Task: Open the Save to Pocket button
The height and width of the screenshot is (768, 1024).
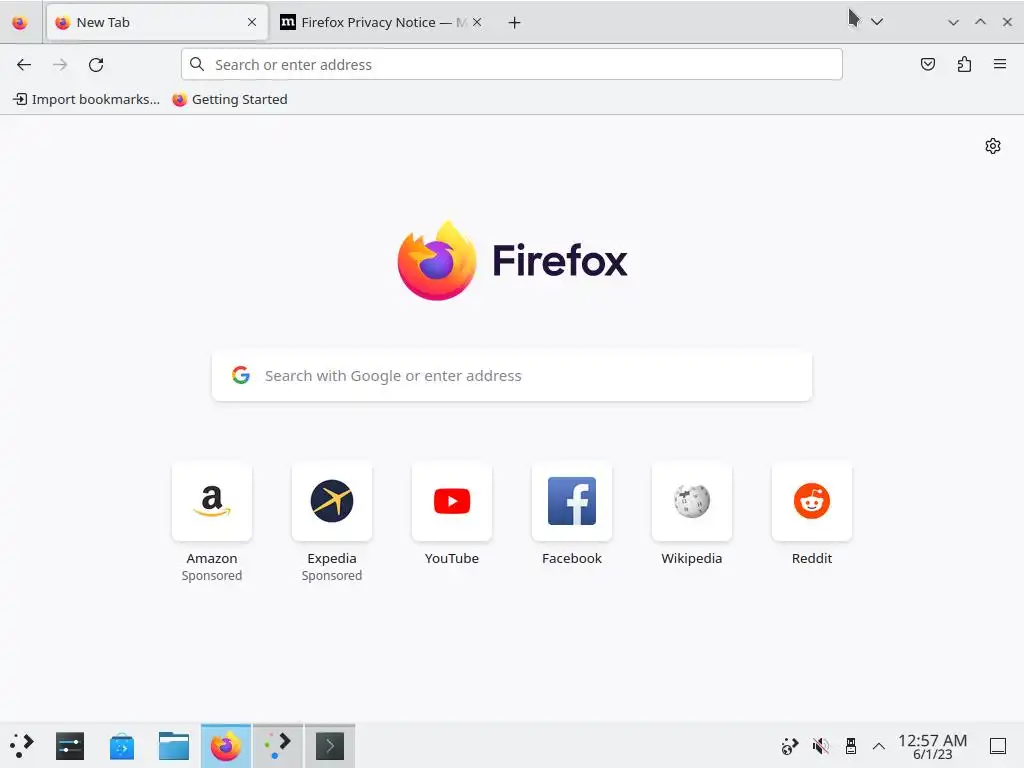Action: click(927, 64)
